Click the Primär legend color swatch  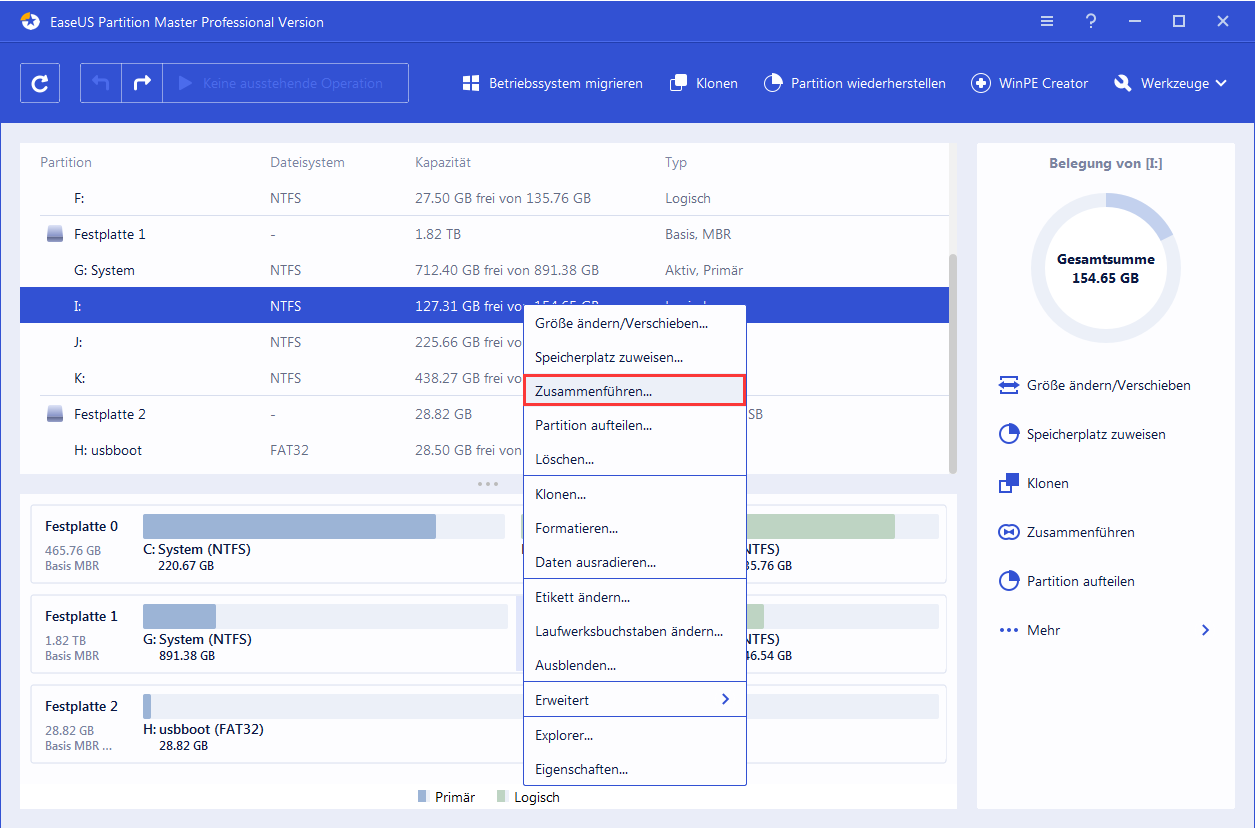[424, 797]
